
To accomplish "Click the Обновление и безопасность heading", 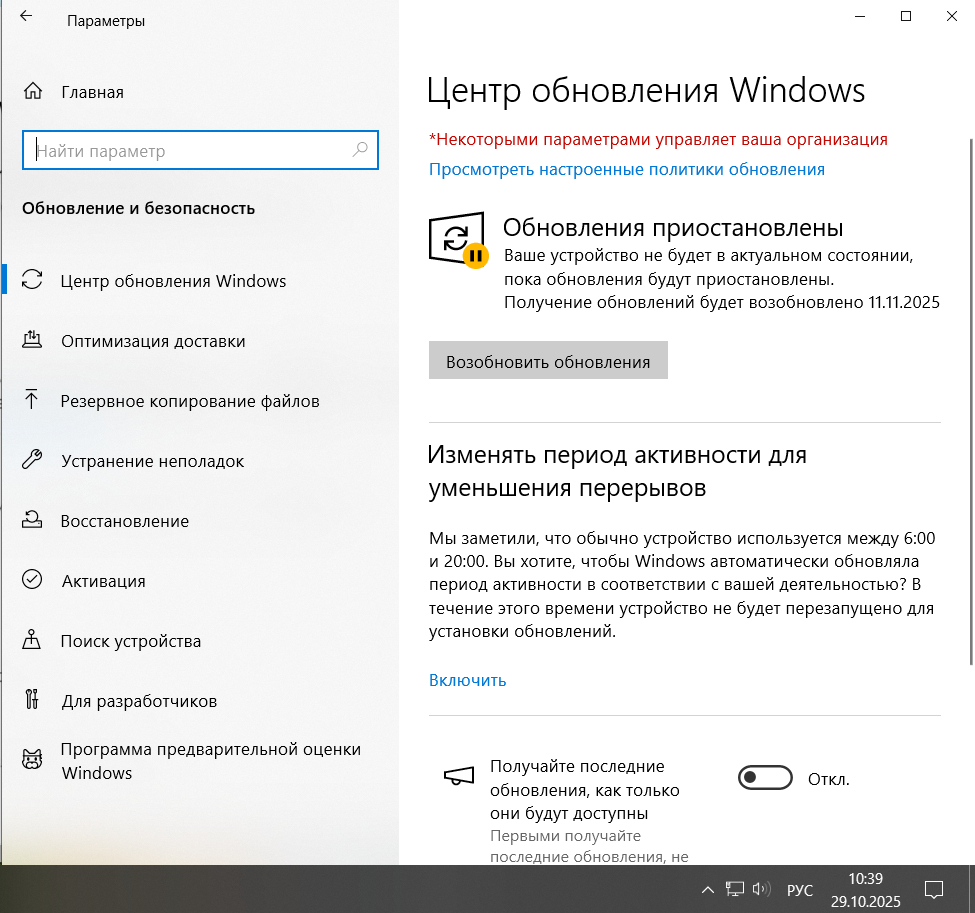I will coord(139,208).
